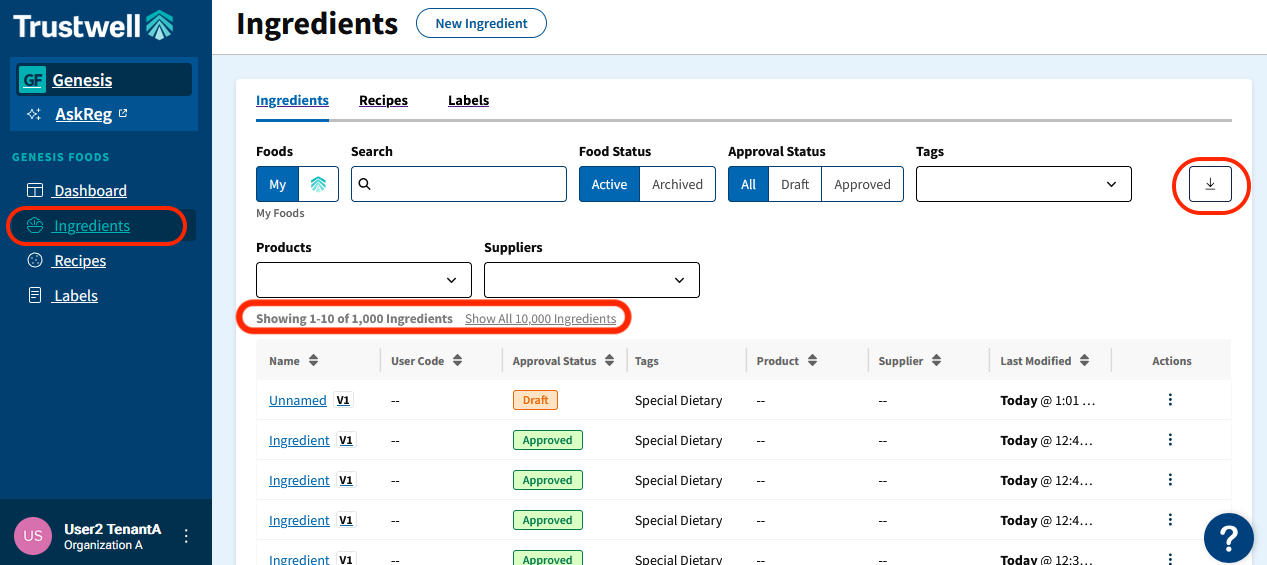Click the download export icon button
The image size is (1267, 565).
1210,184
